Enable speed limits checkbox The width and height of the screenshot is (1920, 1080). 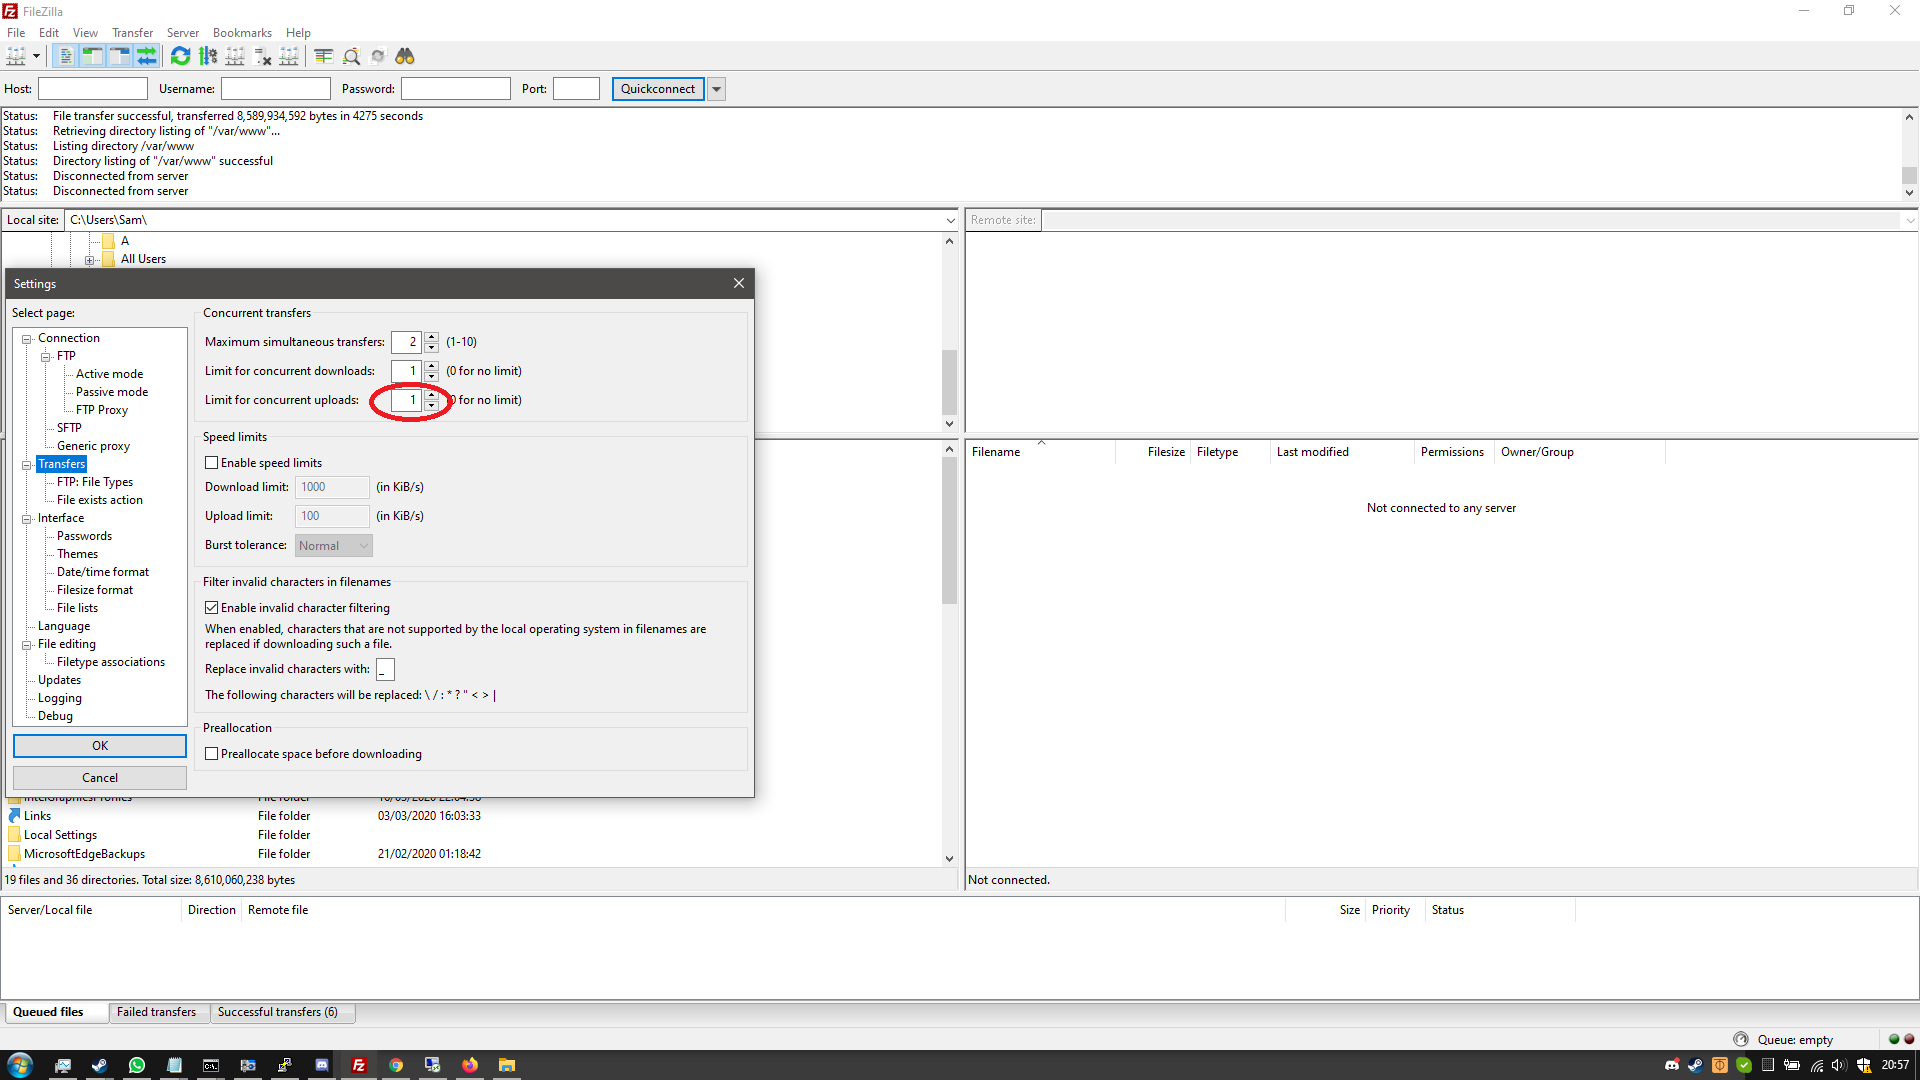tap(212, 463)
